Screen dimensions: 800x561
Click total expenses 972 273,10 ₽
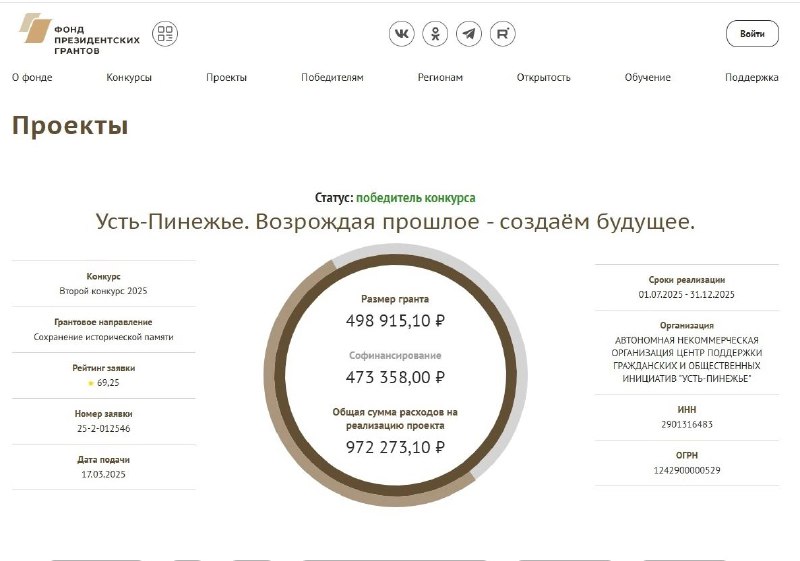pyautogui.click(x=395, y=447)
